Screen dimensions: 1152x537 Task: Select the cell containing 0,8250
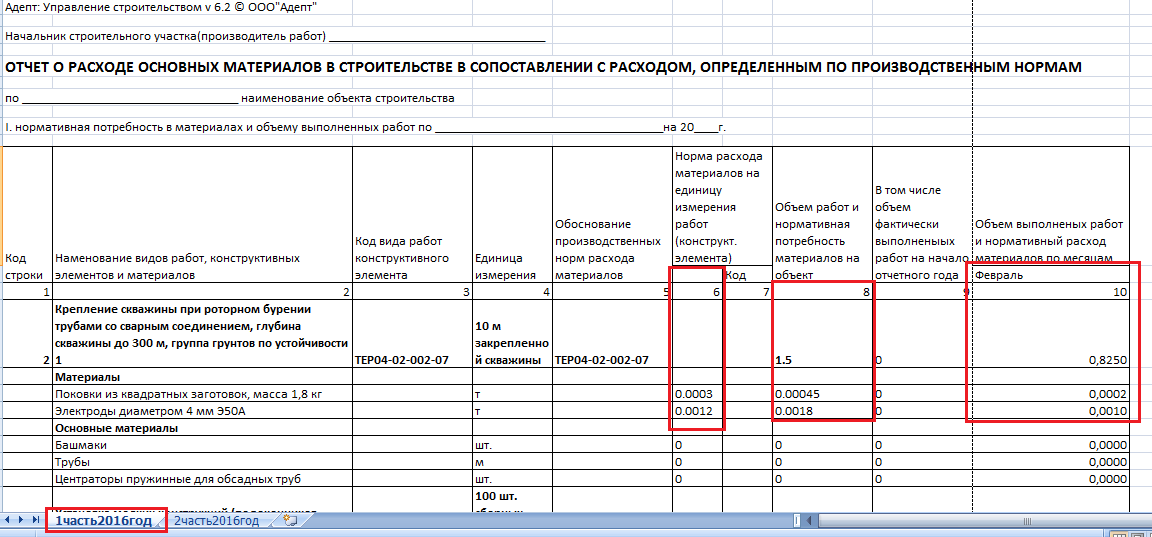1051,358
